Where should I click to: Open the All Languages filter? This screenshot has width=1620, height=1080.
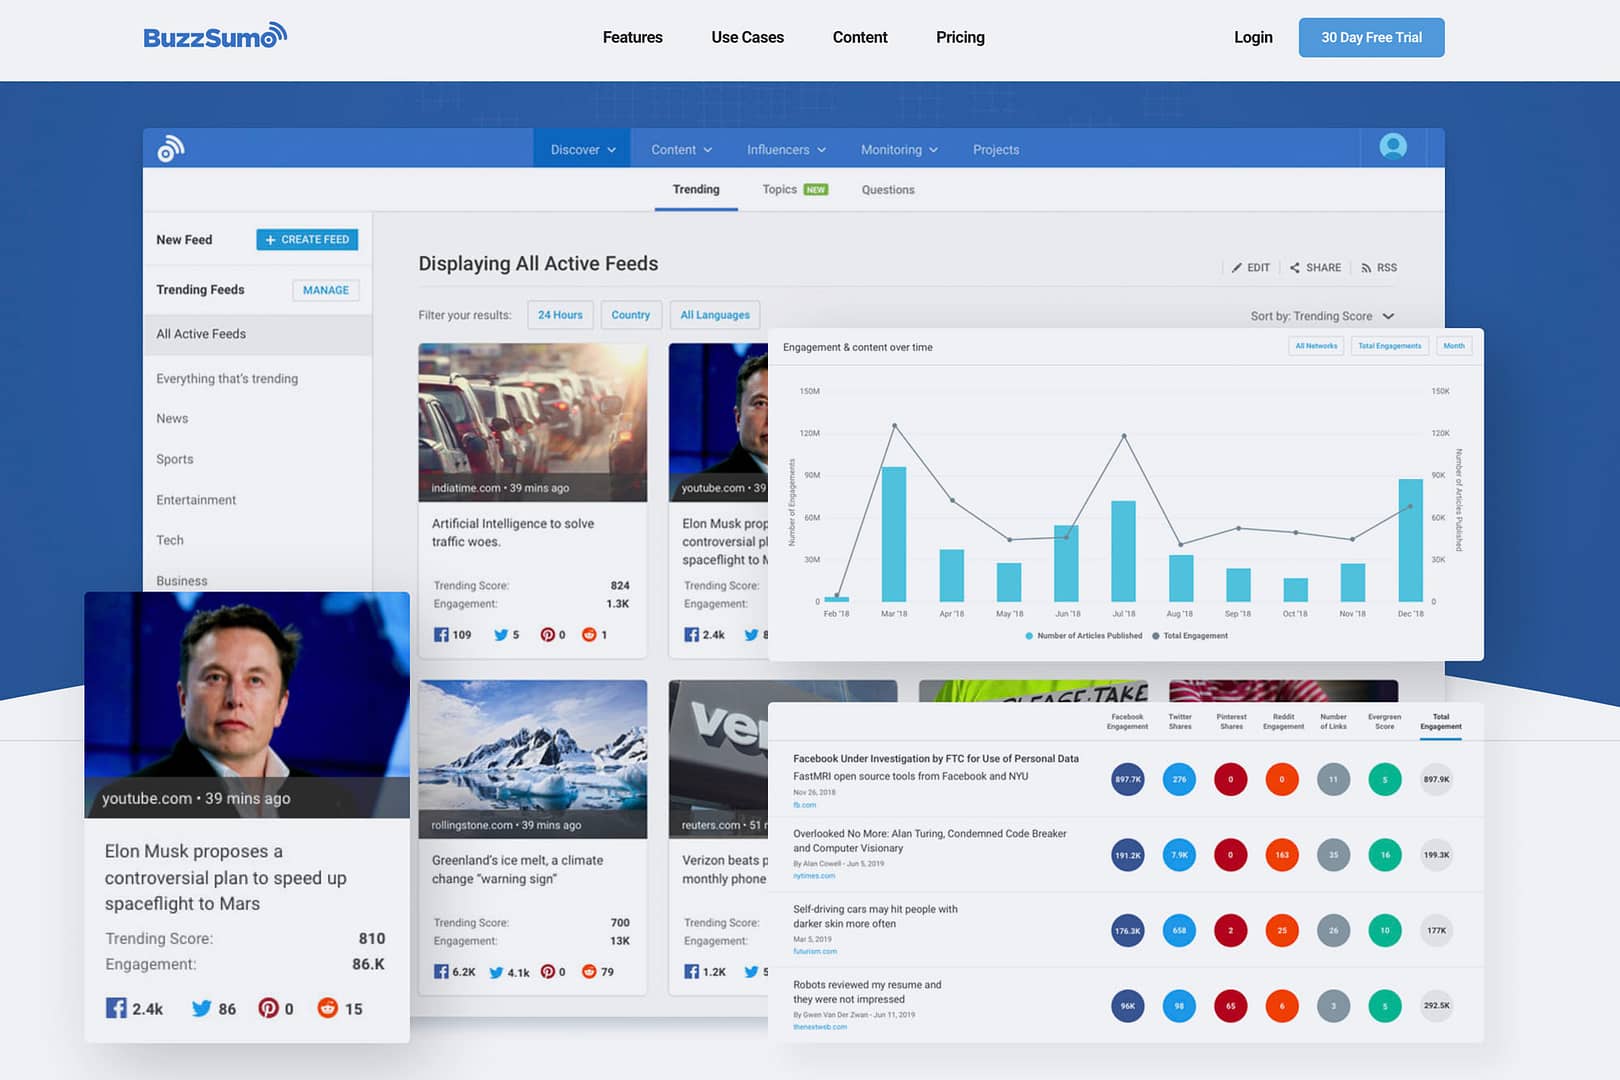(715, 315)
